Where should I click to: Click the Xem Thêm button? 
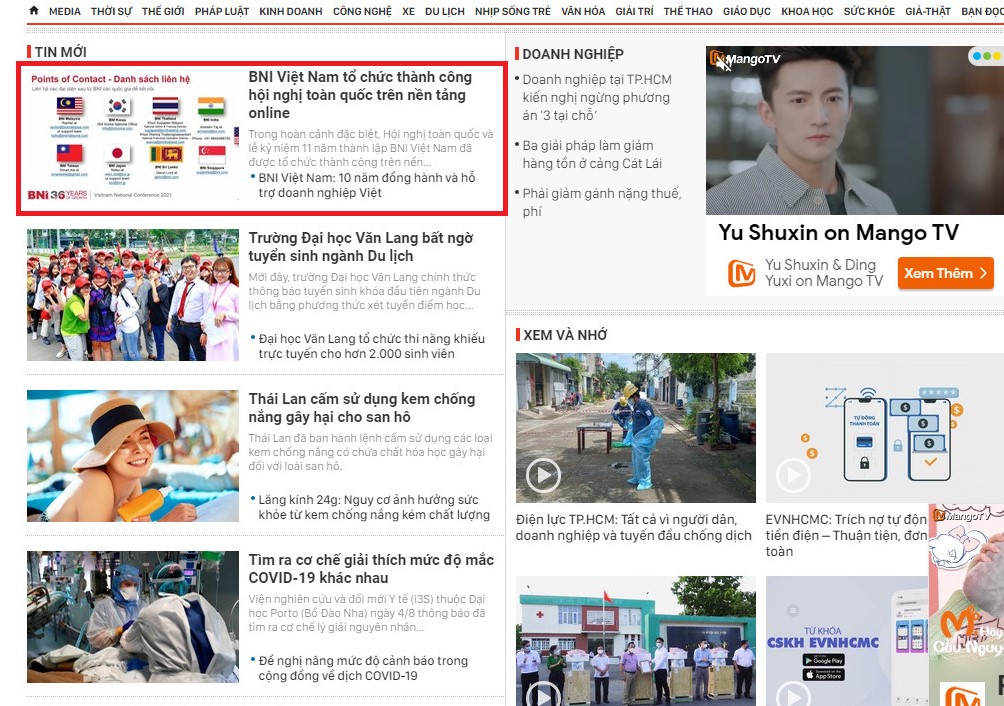tap(945, 273)
